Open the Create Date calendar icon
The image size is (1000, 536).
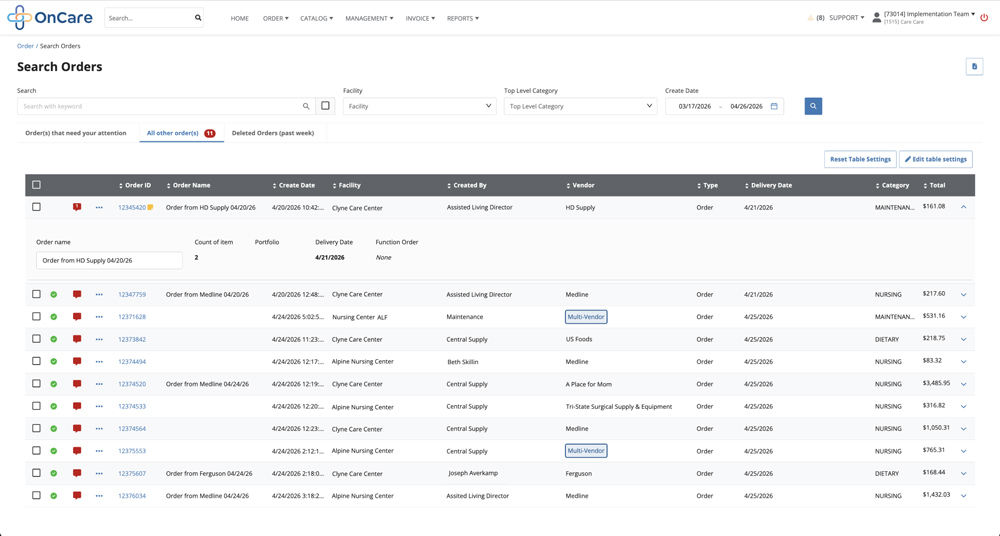[x=774, y=106]
